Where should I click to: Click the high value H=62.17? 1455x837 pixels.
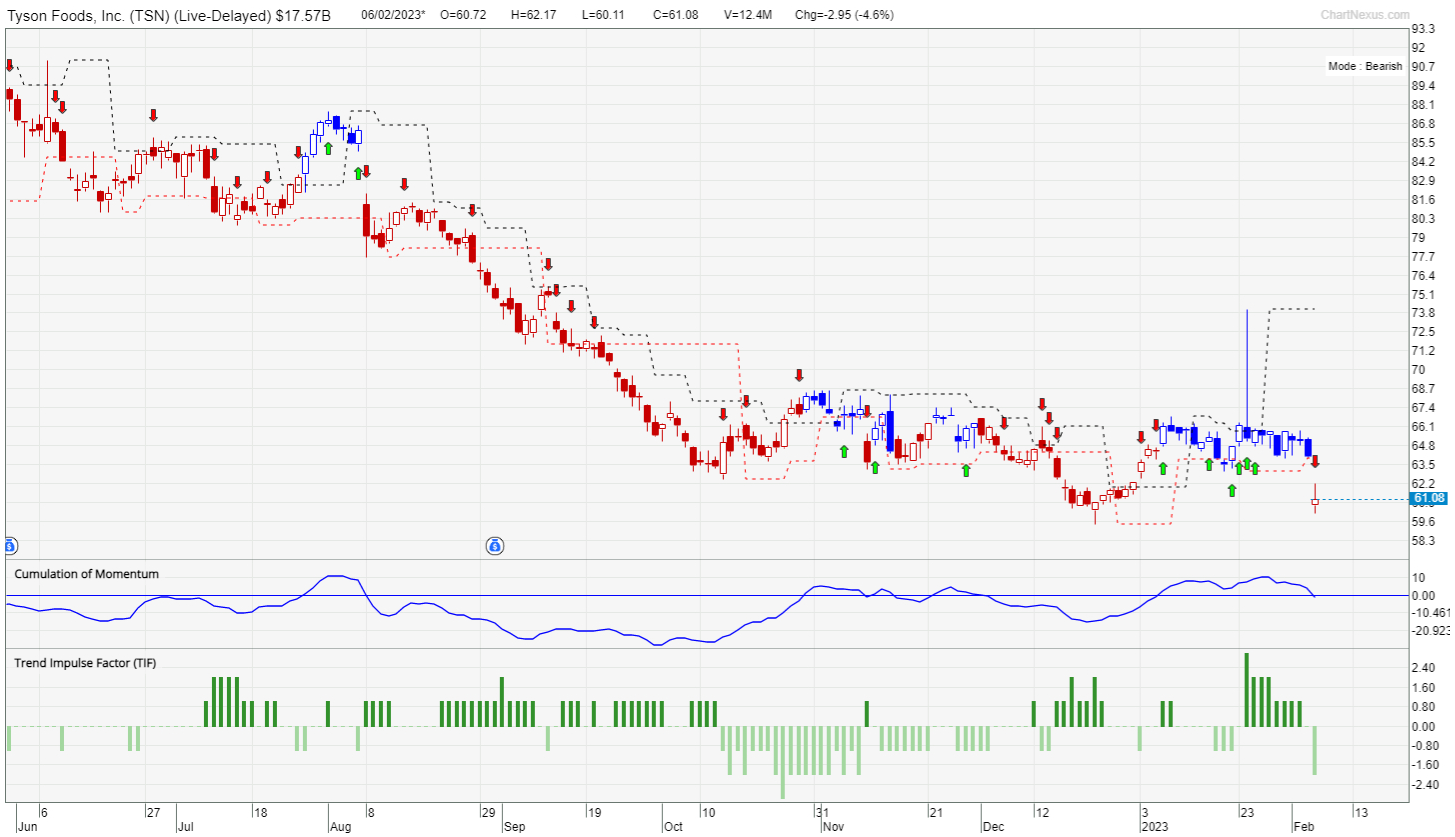click(534, 15)
